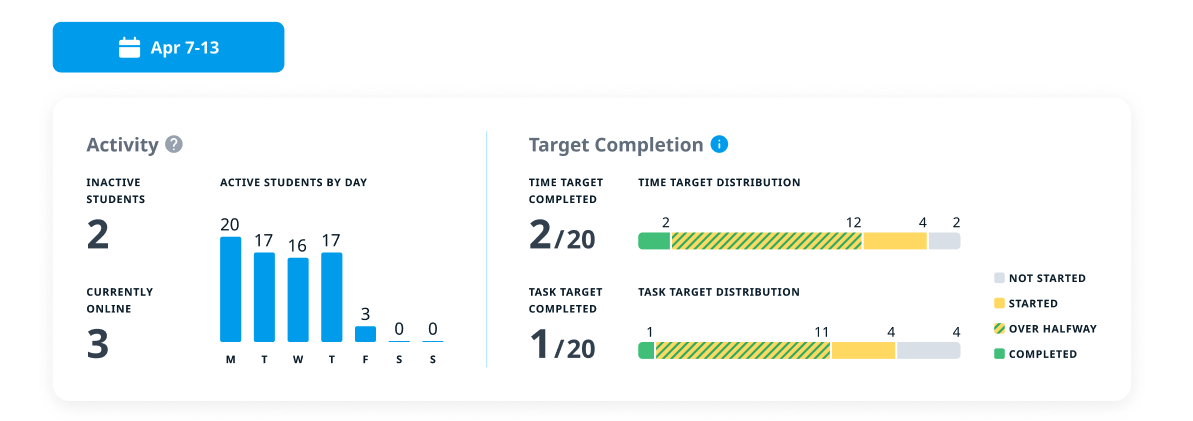The image size is (1193, 421).
Task: Click the Not Started legend color swatch
Action: (999, 278)
